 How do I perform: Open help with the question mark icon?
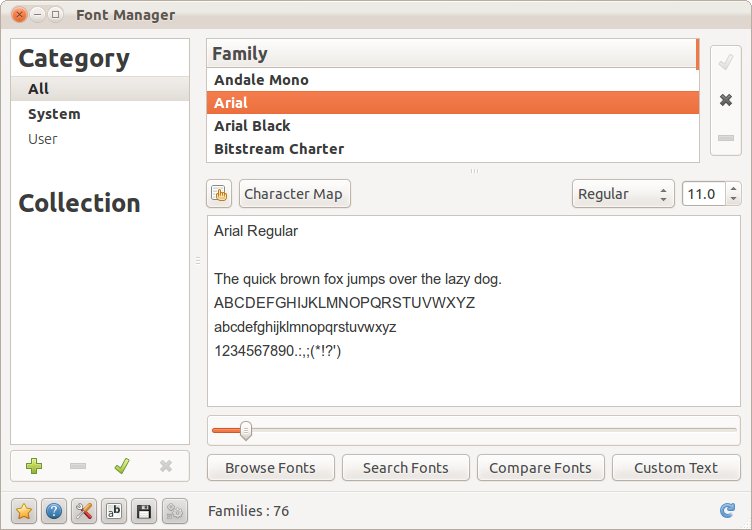(x=54, y=511)
